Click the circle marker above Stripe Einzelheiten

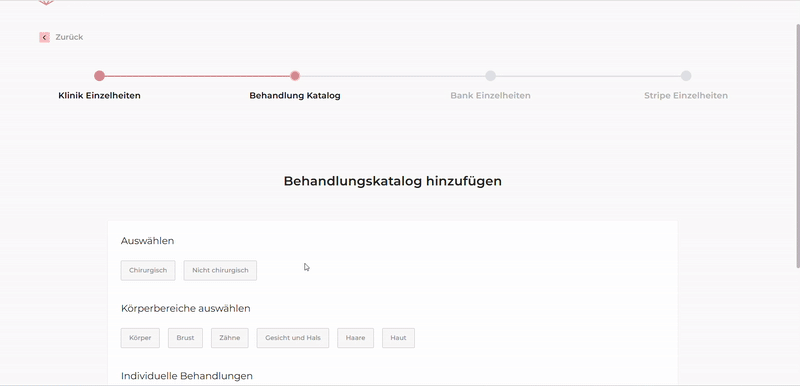(686, 76)
